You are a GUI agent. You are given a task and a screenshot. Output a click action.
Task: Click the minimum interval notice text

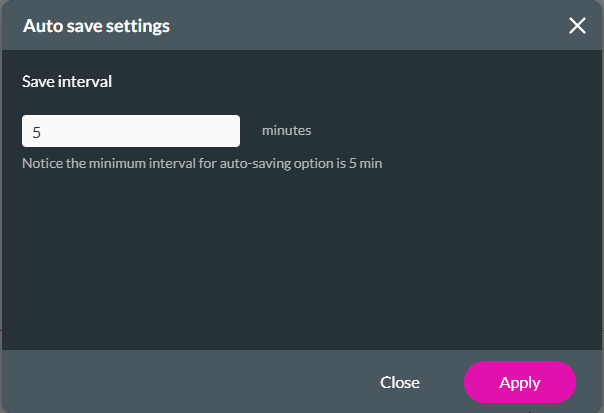202,162
